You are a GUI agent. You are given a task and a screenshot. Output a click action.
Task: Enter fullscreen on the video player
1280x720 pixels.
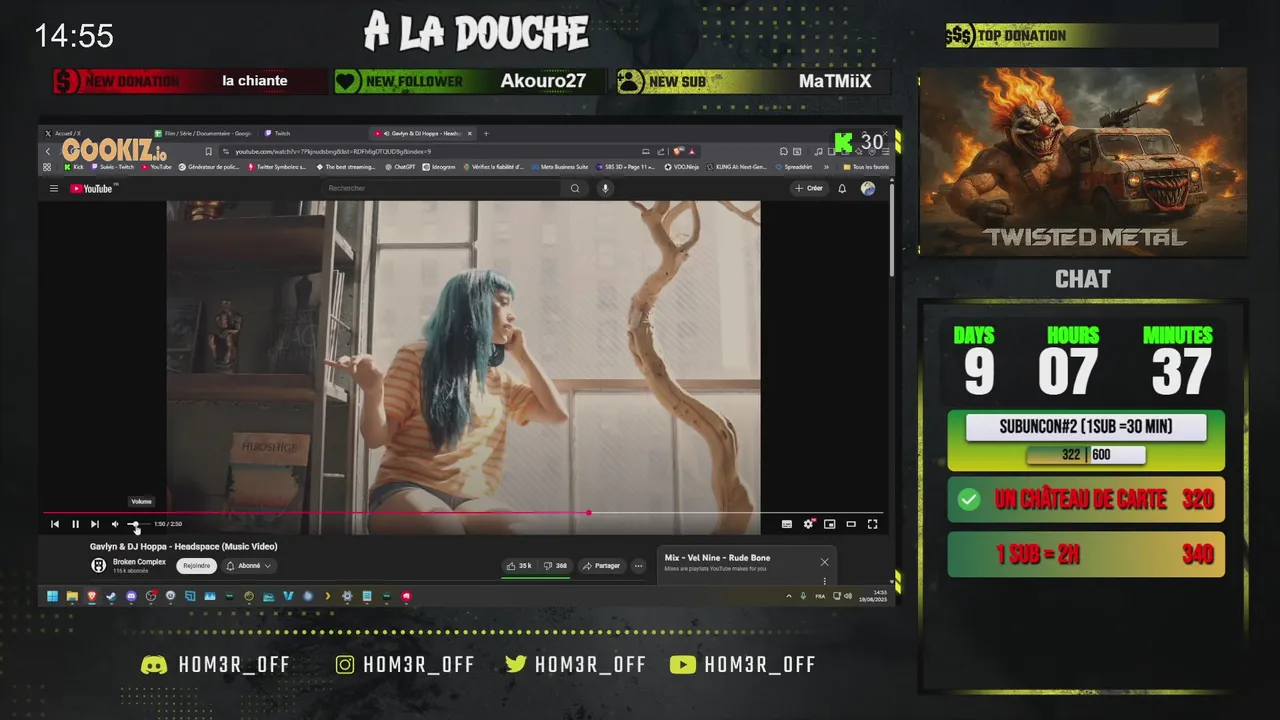[x=872, y=524]
